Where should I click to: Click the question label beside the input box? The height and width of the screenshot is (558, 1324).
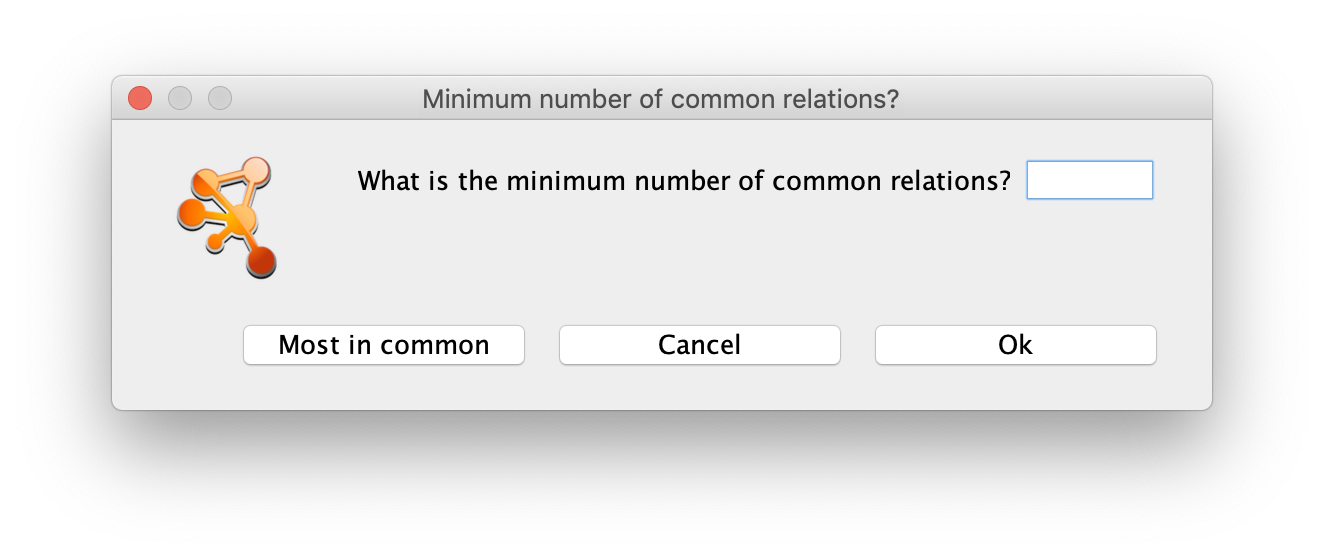click(685, 182)
